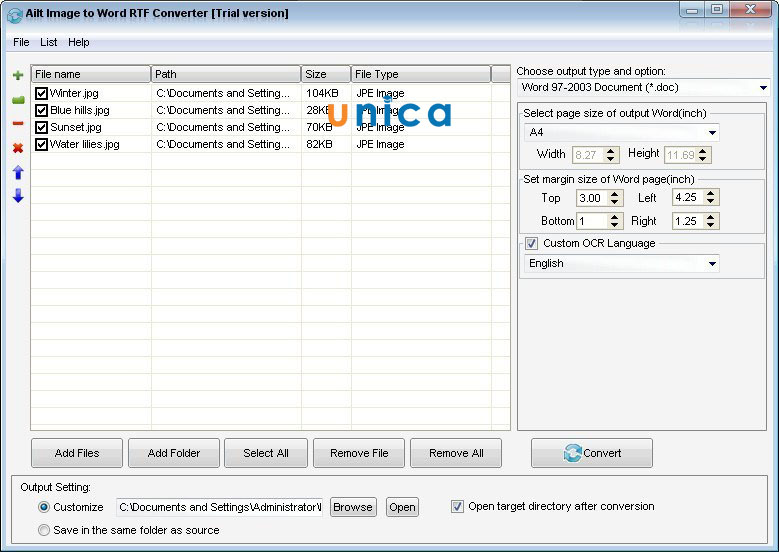Toggle Custom OCR Language checkbox
This screenshot has width=779, height=552.
coord(531,243)
